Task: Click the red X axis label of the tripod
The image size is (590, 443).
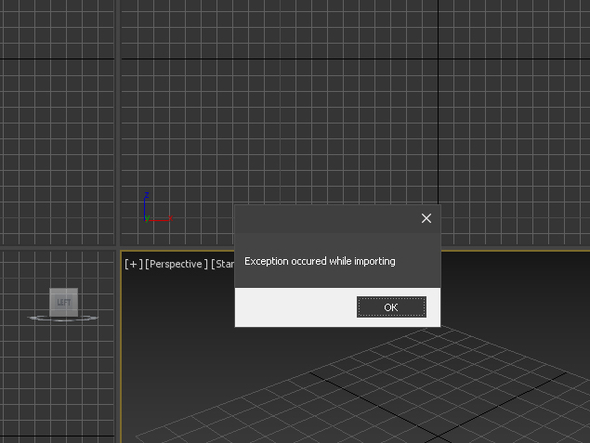Action: (170, 218)
